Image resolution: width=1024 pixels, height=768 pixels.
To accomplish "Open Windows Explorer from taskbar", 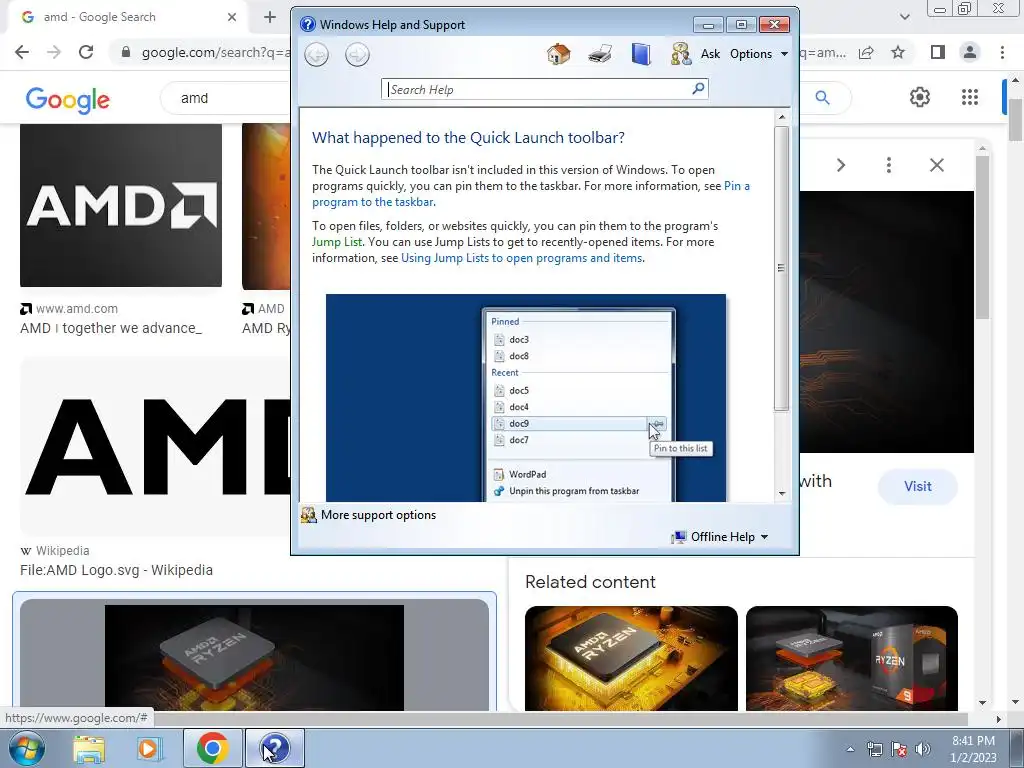I will click(89, 749).
